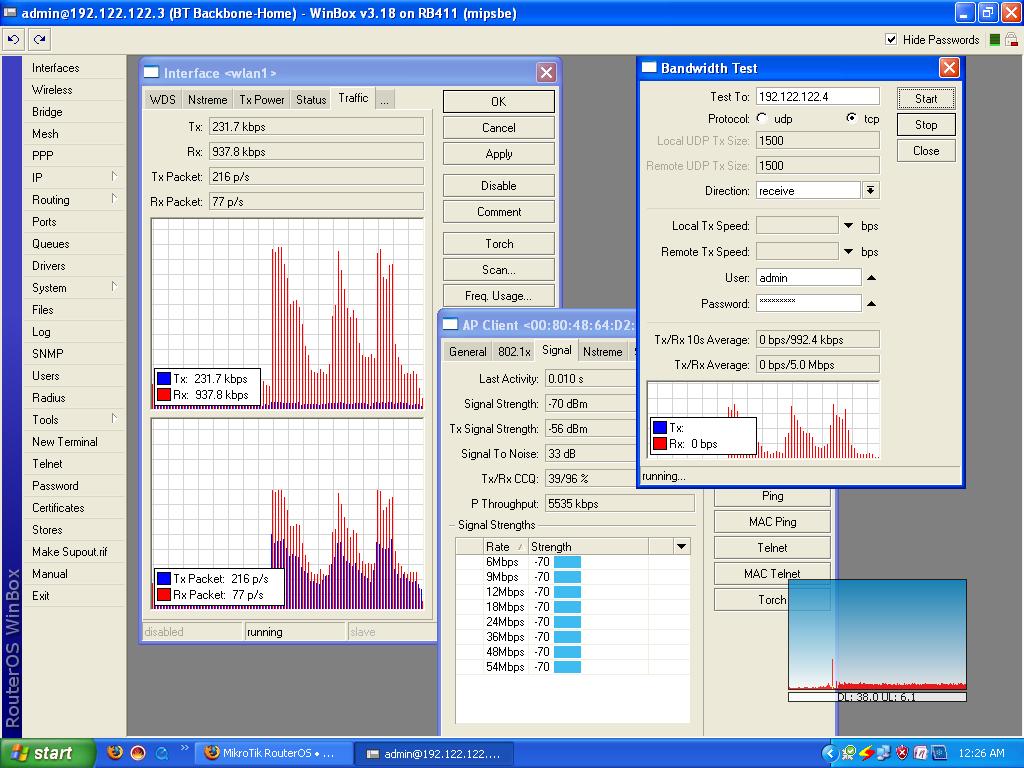The width and height of the screenshot is (1024, 768).
Task: Click the red round quick launch icon
Action: [x=138, y=752]
